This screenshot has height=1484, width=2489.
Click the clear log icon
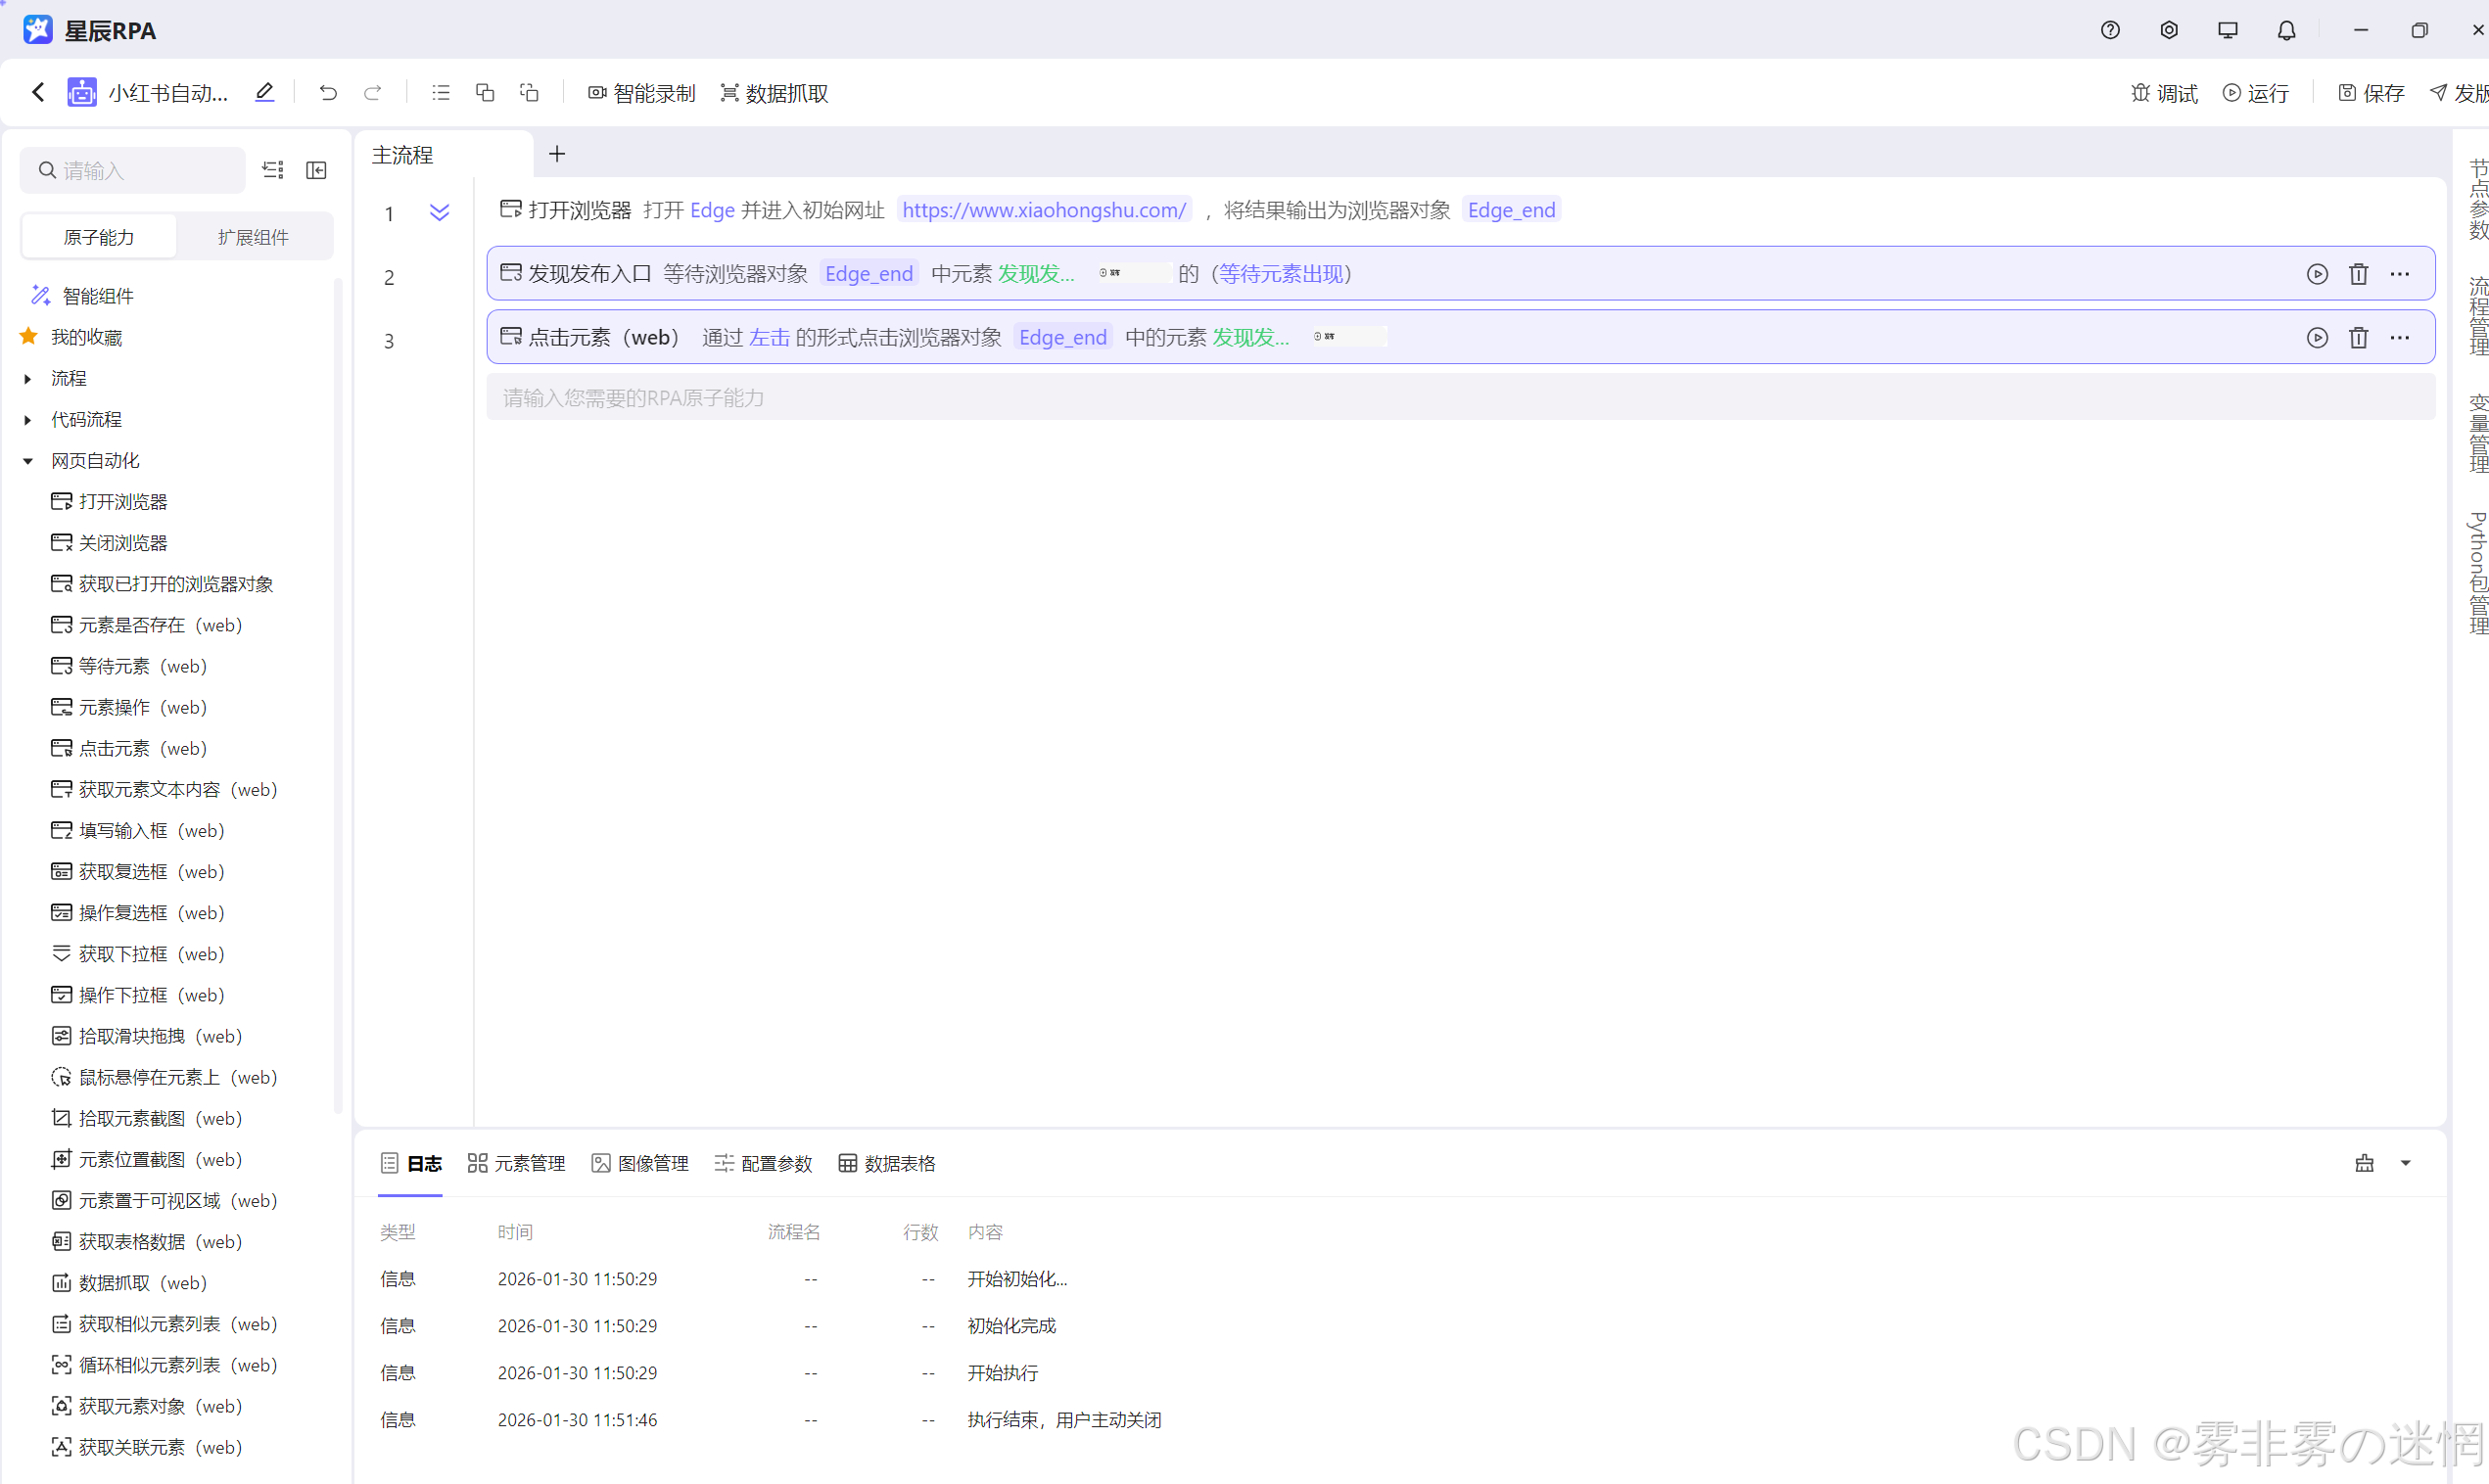tap(2364, 1163)
